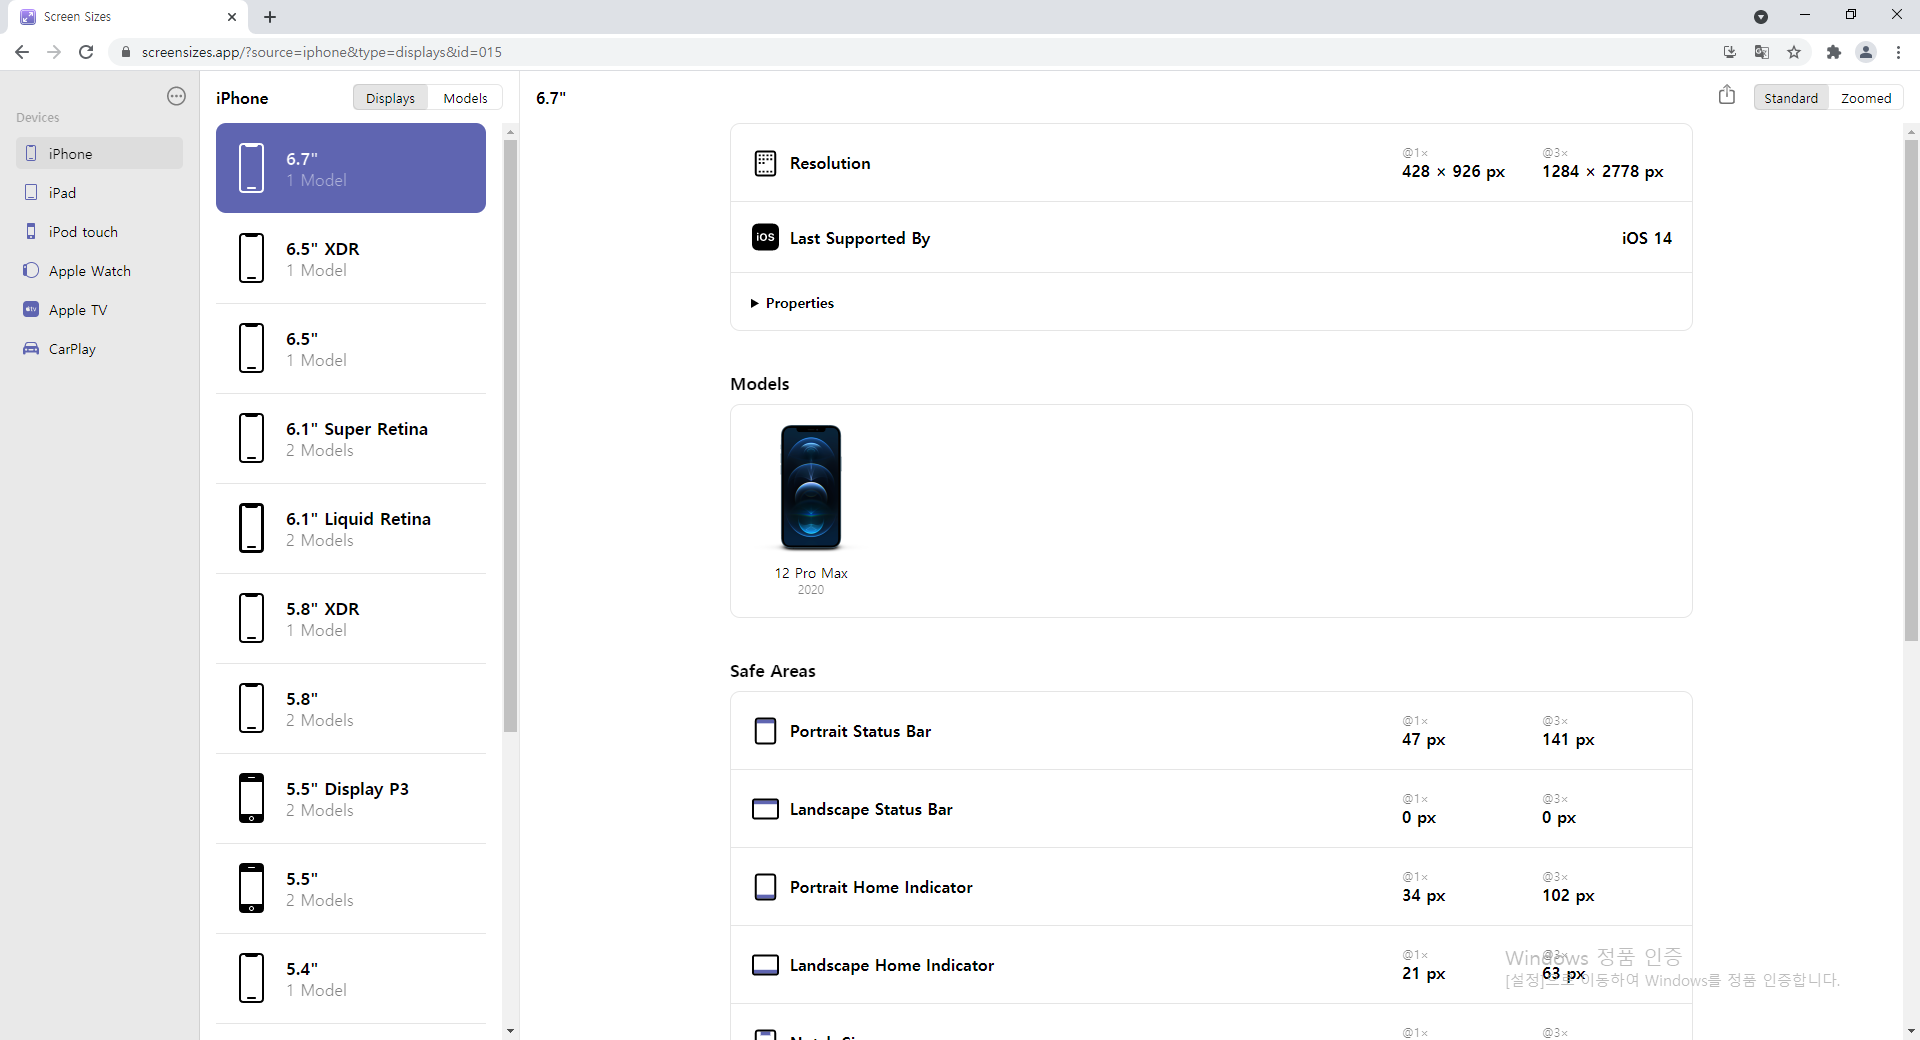Select Zoomed display mode

(x=1866, y=98)
